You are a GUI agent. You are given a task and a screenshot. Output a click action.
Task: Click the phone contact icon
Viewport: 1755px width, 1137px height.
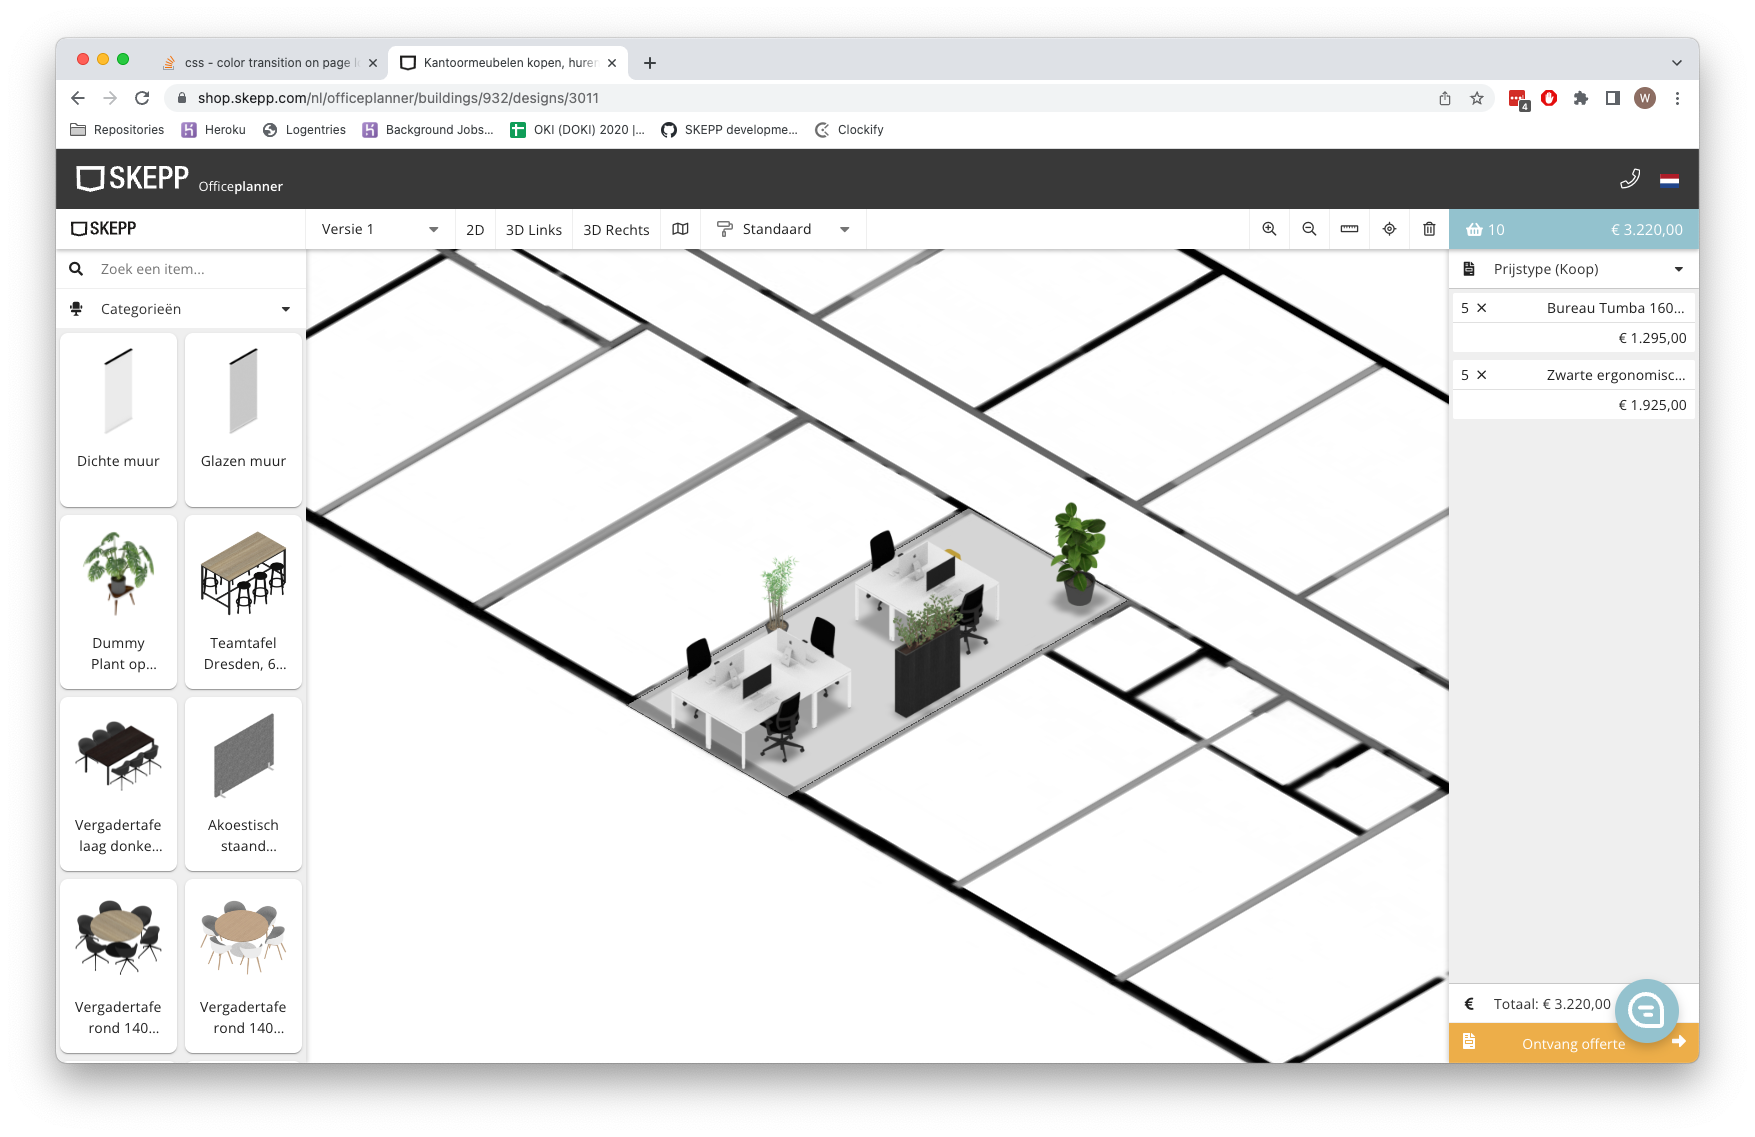pyautogui.click(x=1630, y=179)
